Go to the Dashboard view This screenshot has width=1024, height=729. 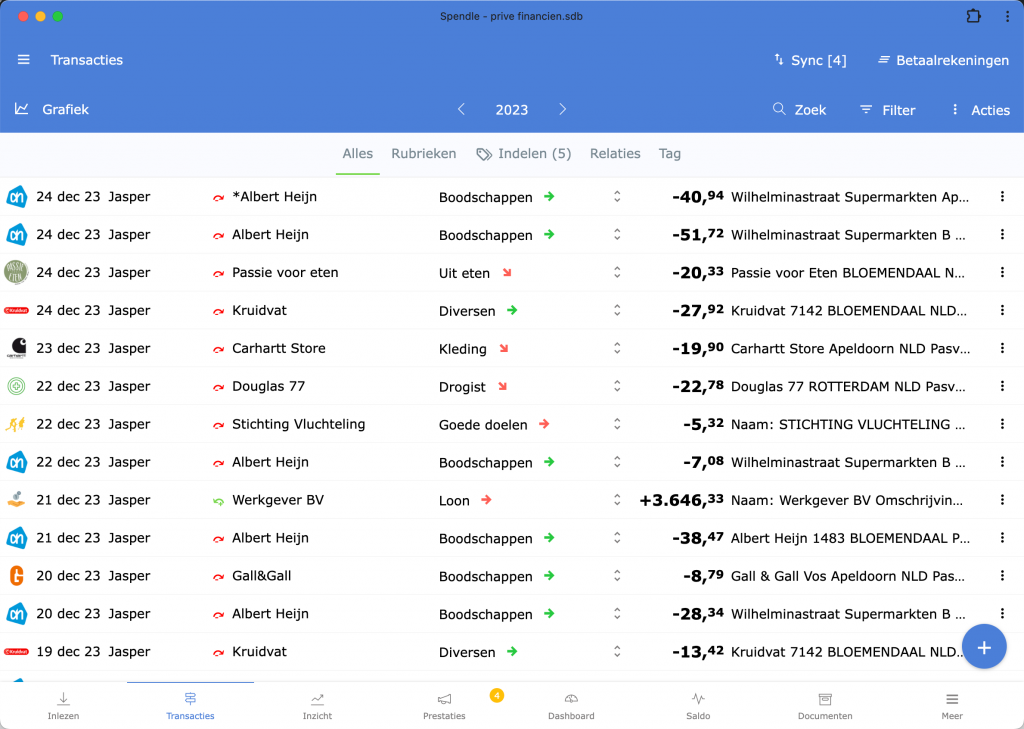click(x=571, y=705)
